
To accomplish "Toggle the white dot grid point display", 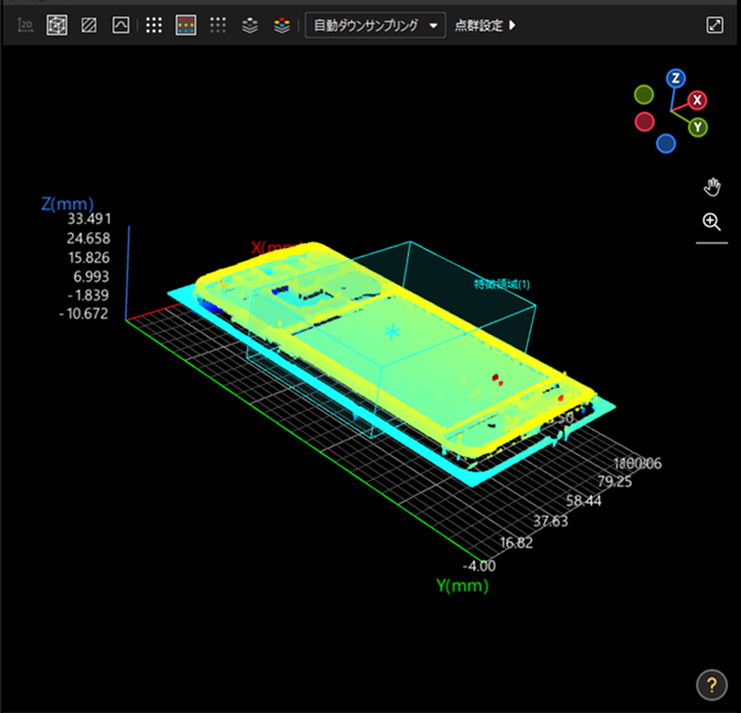I will click(x=154, y=26).
